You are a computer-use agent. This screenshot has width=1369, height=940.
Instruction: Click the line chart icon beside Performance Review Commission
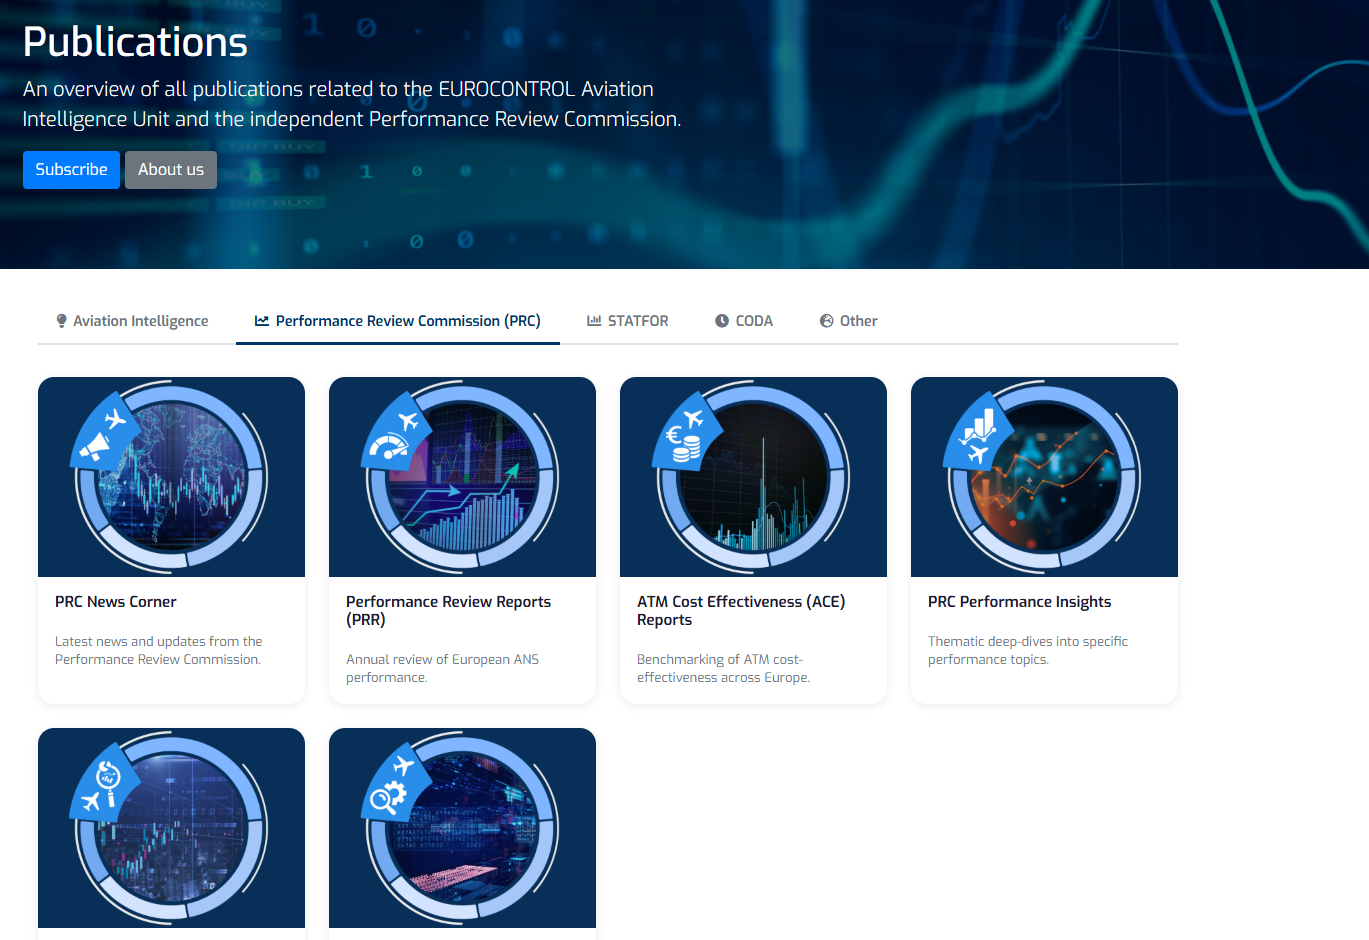coord(262,321)
